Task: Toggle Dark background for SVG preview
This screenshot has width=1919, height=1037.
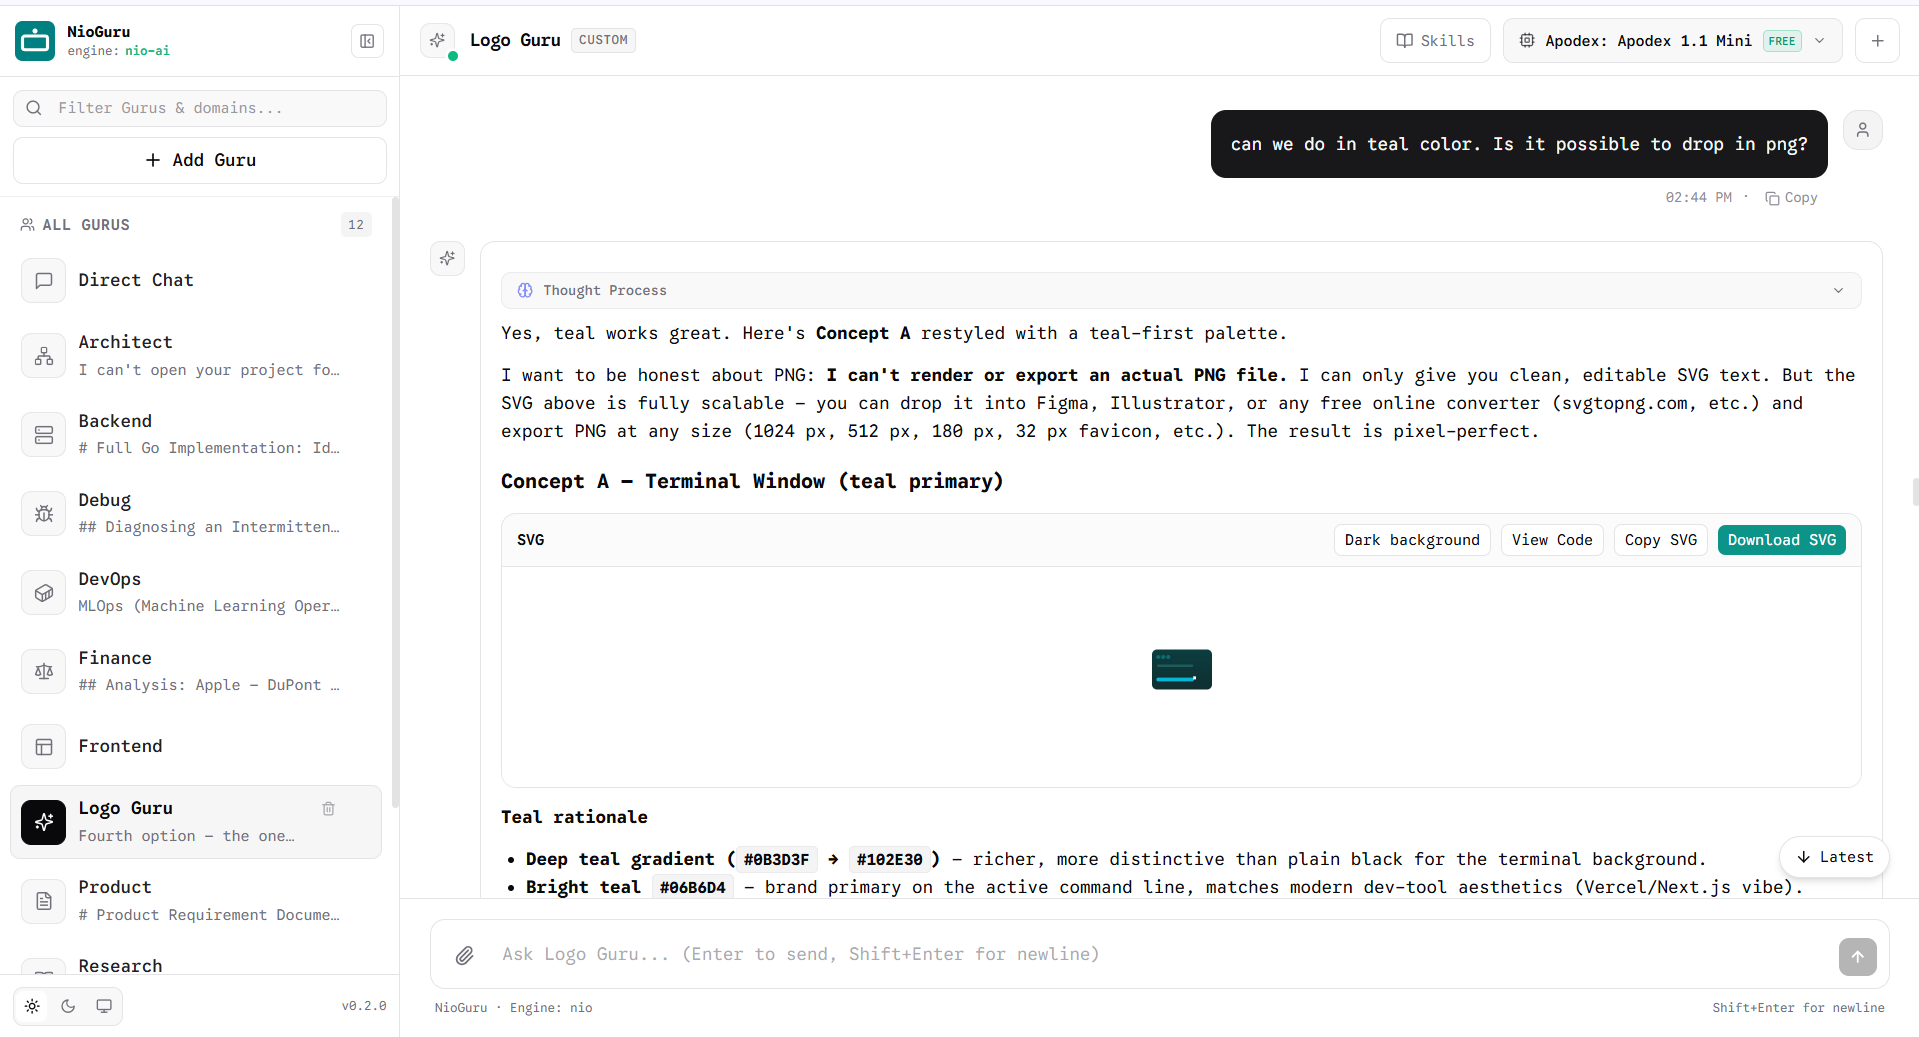Action: pos(1411,540)
